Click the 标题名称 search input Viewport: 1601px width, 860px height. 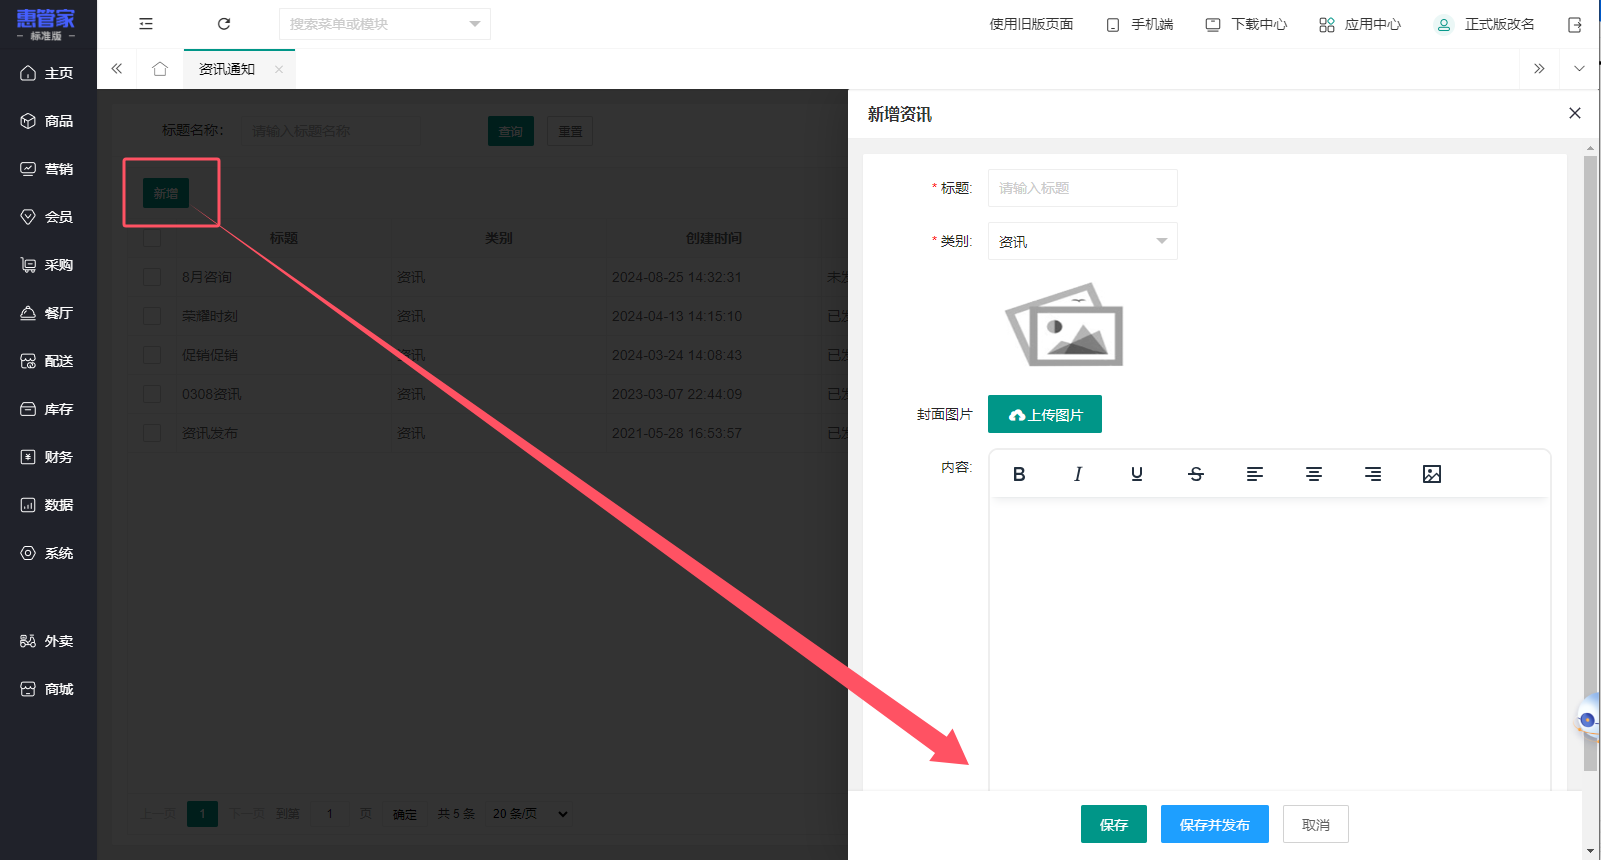[331, 131]
